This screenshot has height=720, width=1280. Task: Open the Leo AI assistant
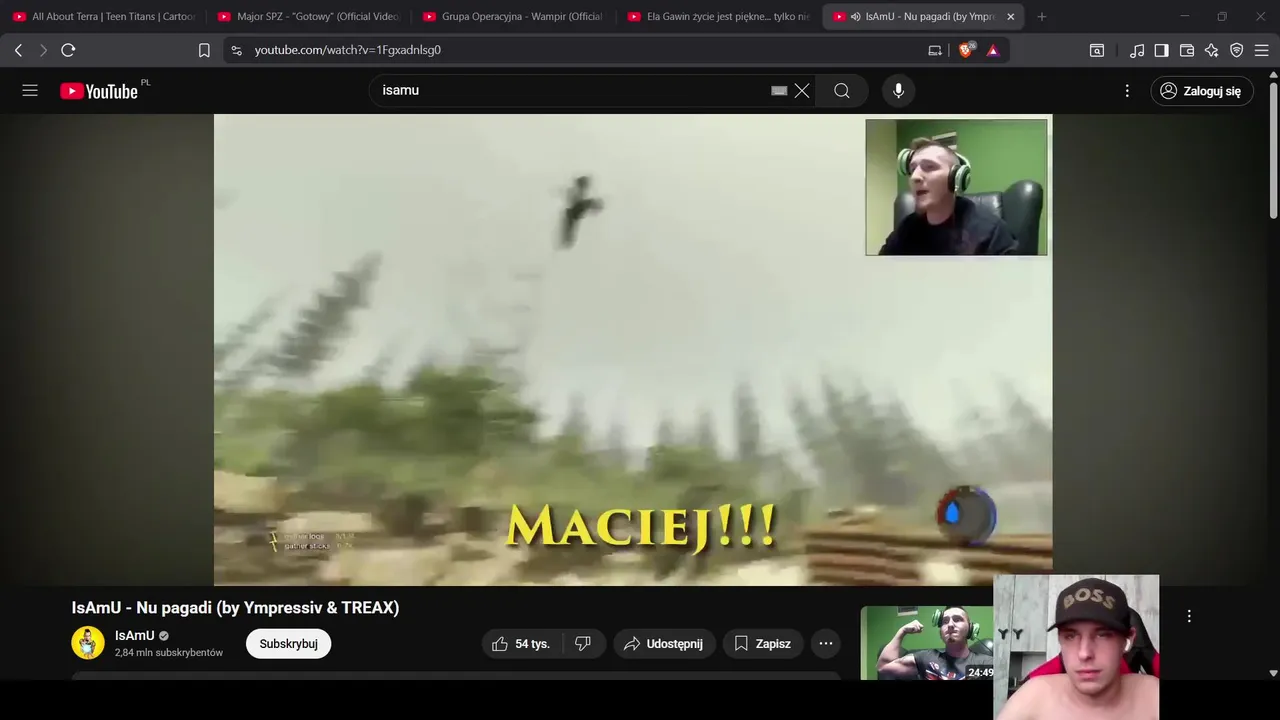[x=1212, y=50]
